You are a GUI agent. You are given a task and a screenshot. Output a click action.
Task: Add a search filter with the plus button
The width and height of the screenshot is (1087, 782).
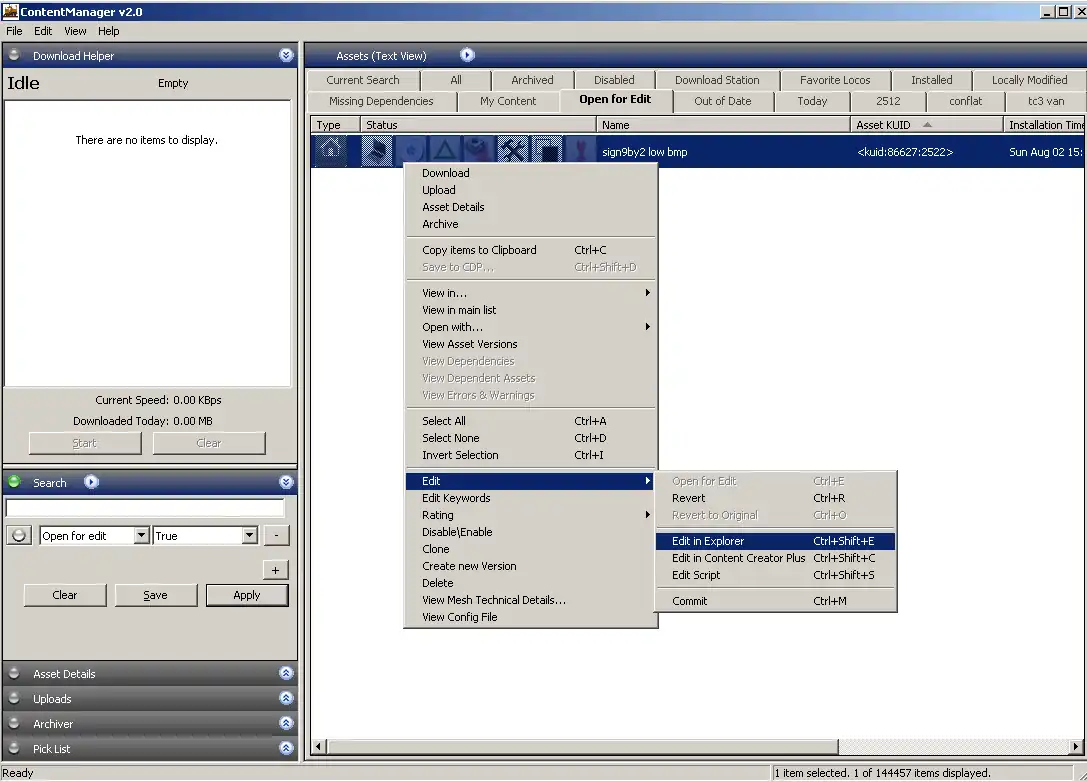coord(276,570)
